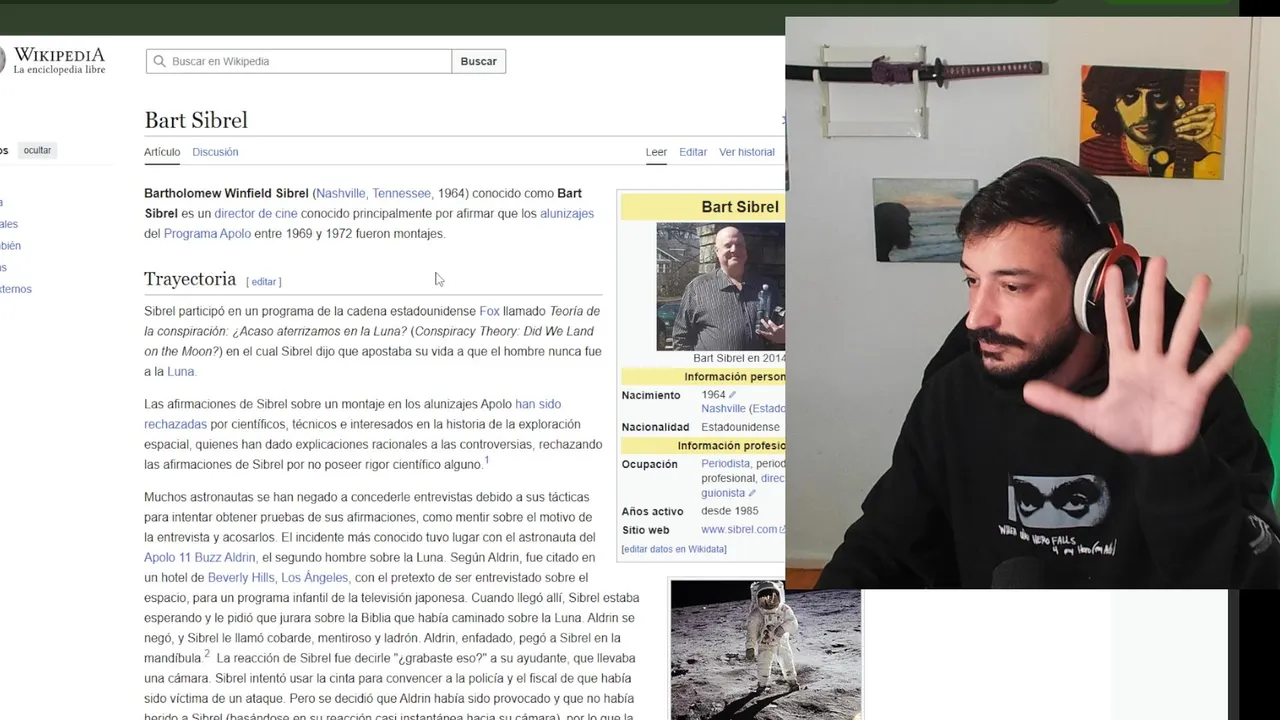Click the 'Bart Sibrel en 2014' caption
Screen dimensions: 1280x720
pos(739,358)
